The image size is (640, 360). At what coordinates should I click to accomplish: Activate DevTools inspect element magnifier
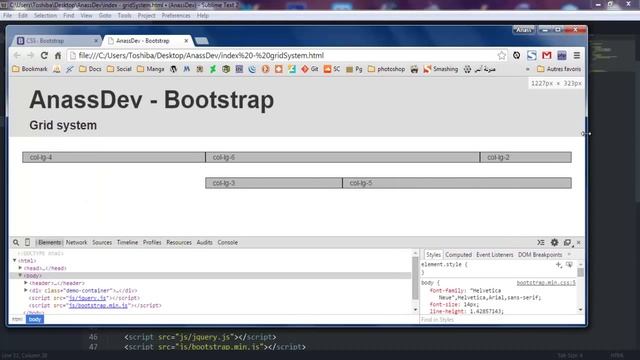click(x=16, y=242)
